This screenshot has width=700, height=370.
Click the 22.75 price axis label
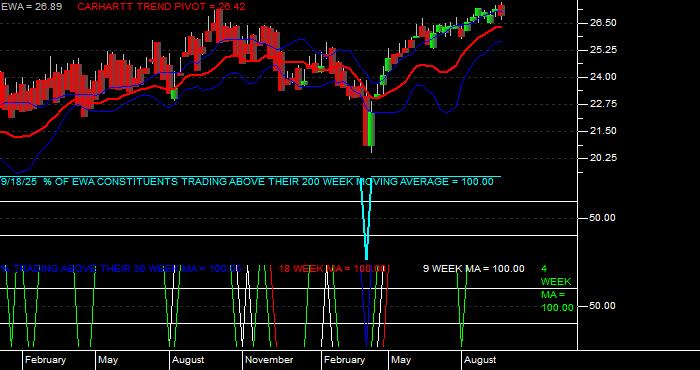[603, 104]
